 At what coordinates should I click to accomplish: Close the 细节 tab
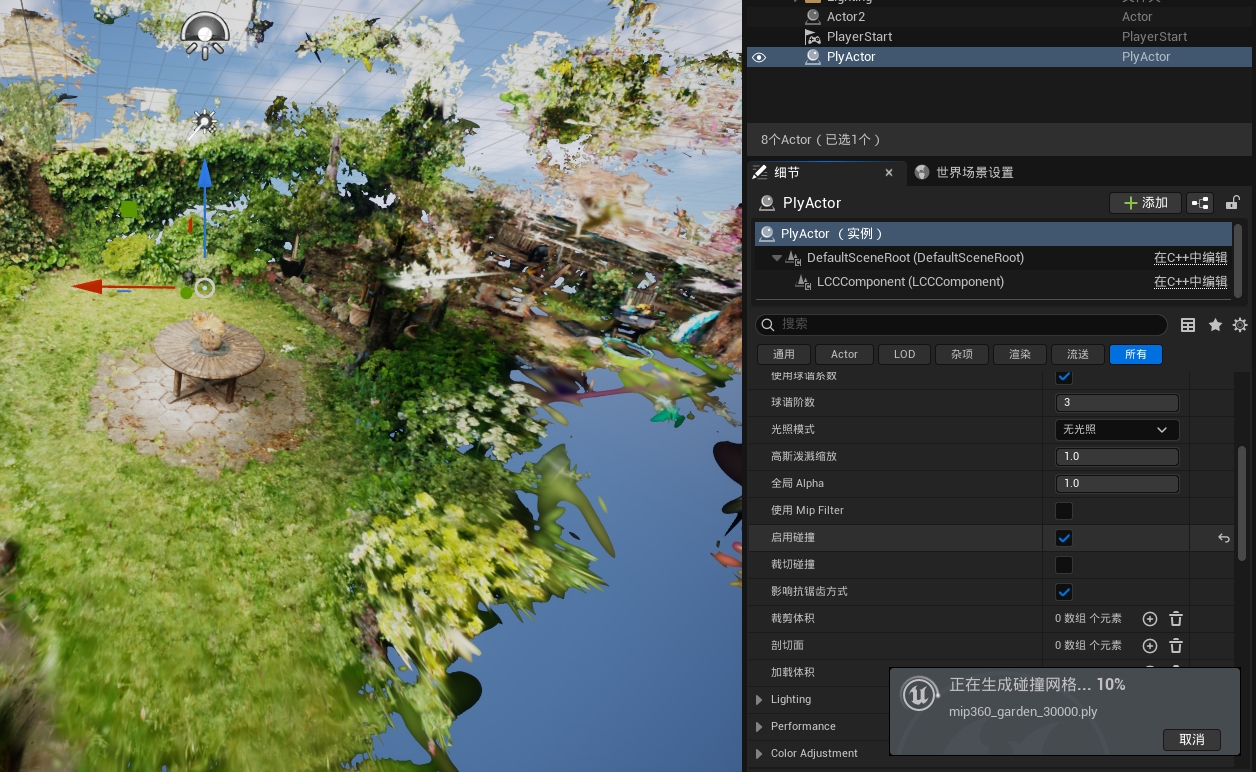click(889, 173)
